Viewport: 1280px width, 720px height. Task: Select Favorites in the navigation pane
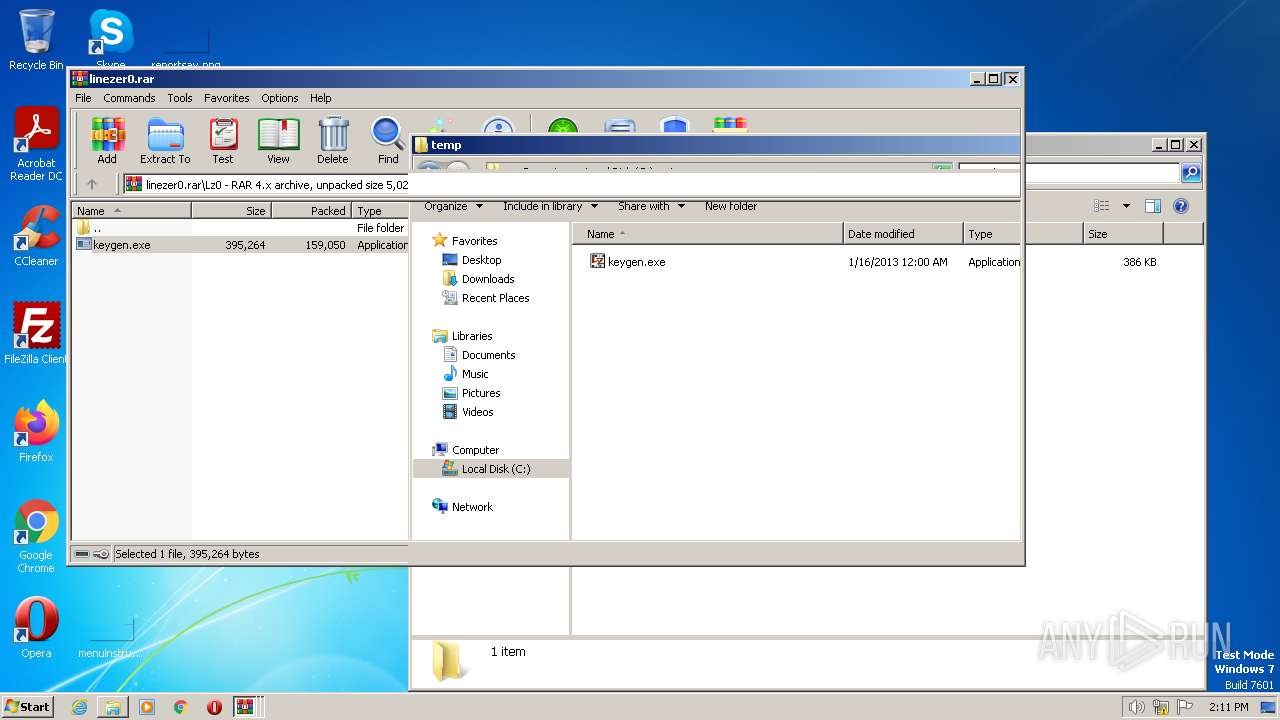(x=465, y=241)
